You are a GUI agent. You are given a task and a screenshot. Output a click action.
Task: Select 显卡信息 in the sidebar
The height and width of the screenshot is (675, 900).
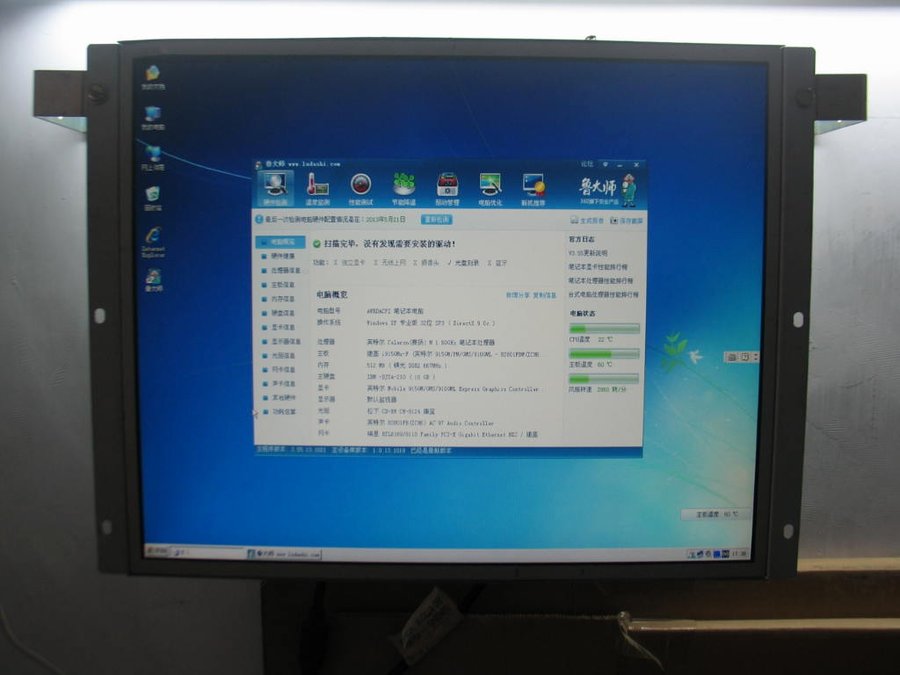[280, 327]
